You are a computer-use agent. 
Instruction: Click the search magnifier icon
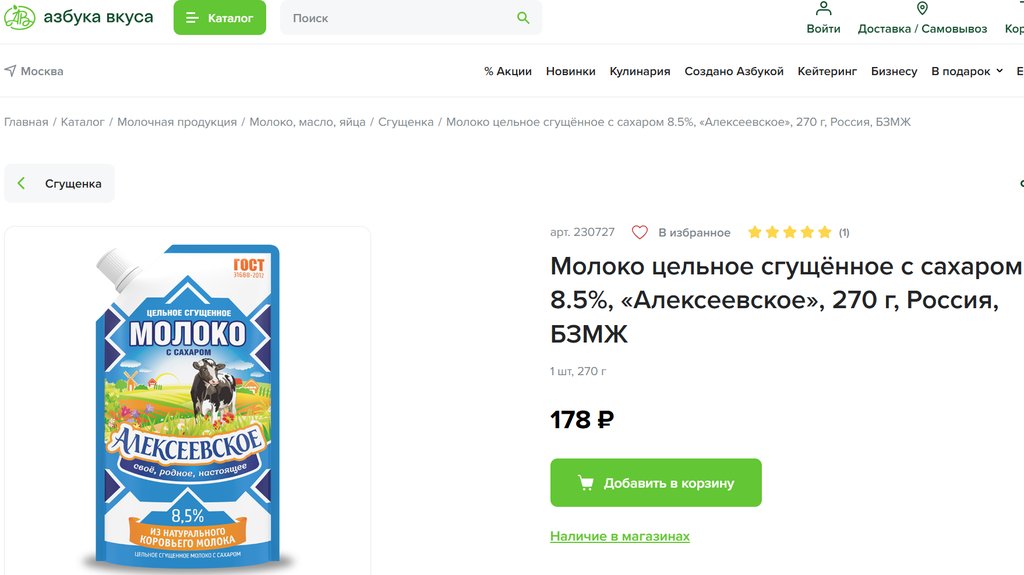523,18
